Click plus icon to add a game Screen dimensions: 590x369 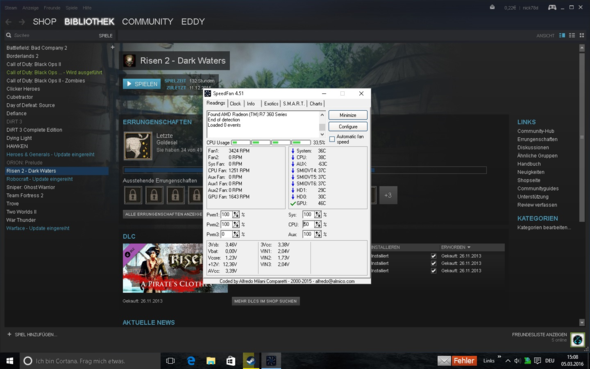coord(9,334)
